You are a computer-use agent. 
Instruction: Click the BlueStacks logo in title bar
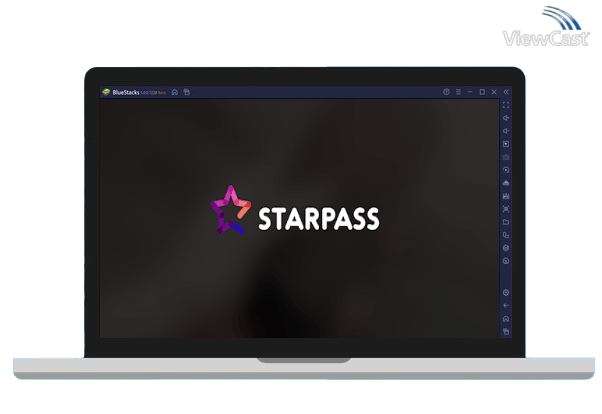click(106, 92)
